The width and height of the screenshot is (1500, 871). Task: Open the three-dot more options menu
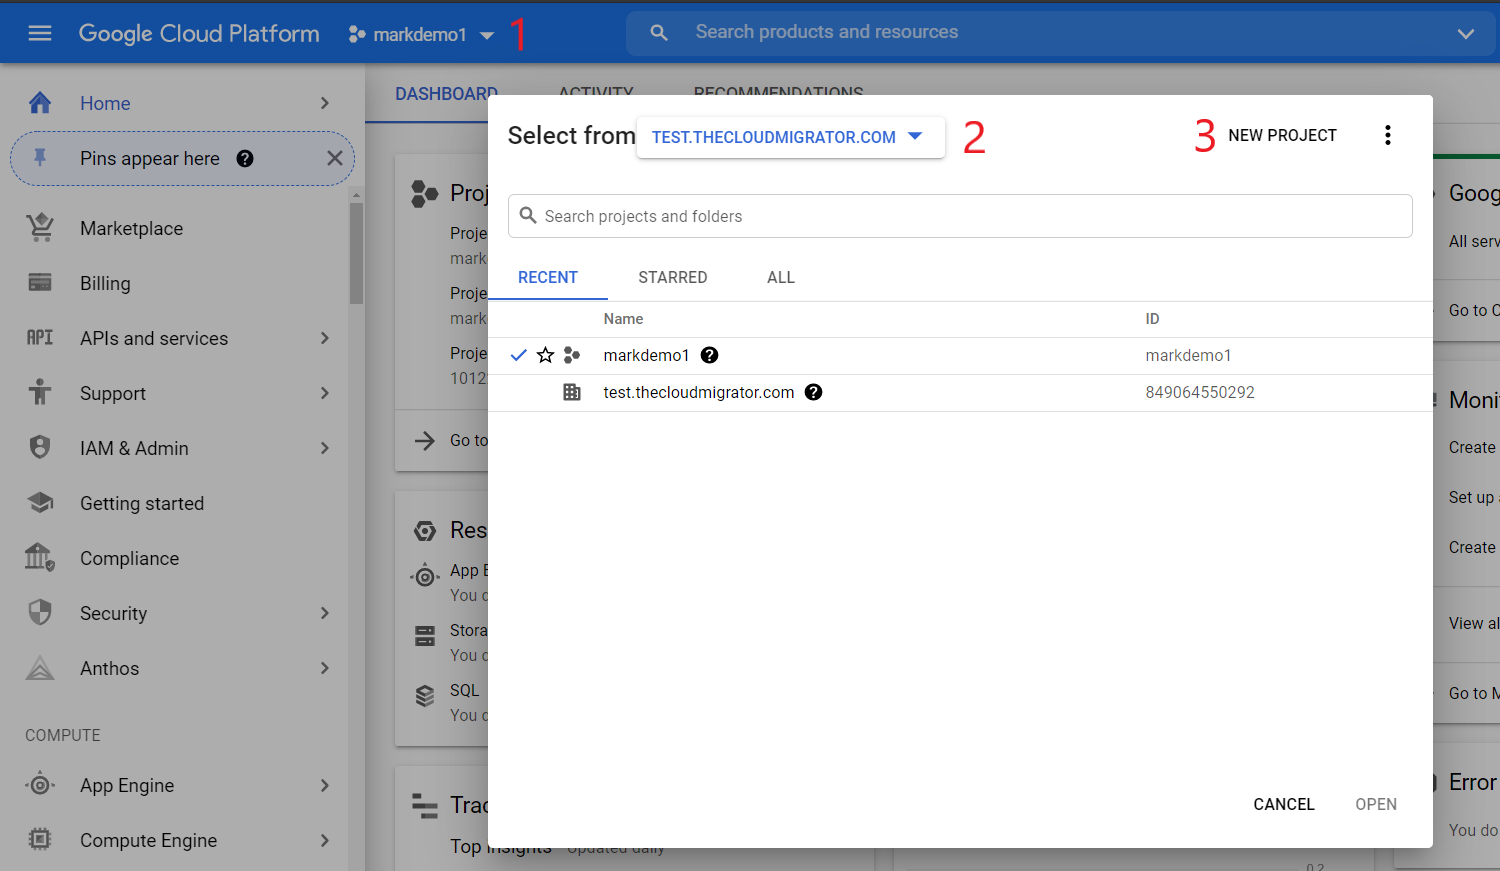point(1388,135)
